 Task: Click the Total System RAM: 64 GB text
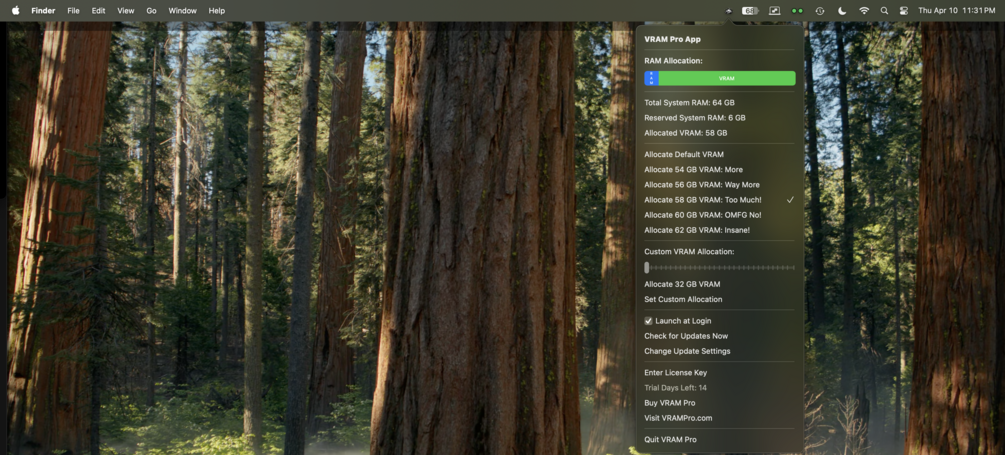[689, 103]
